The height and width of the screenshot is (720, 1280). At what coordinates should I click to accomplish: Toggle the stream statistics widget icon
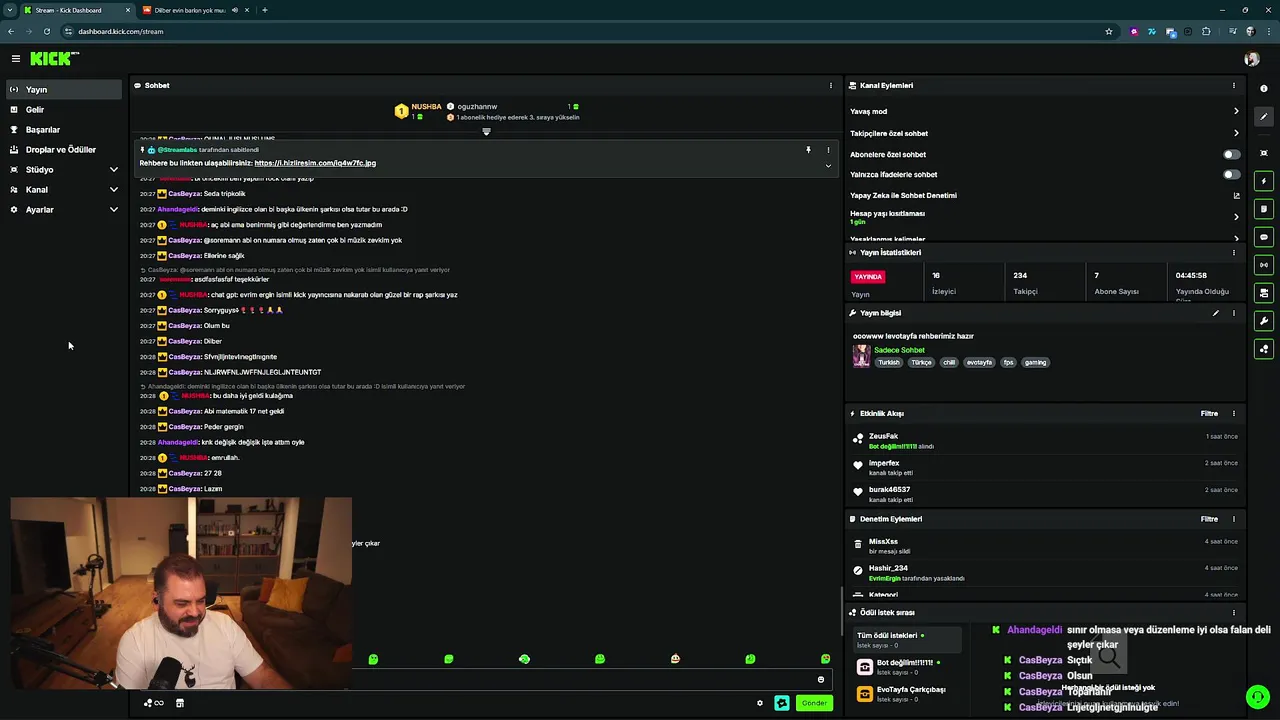pyautogui.click(x=1264, y=265)
